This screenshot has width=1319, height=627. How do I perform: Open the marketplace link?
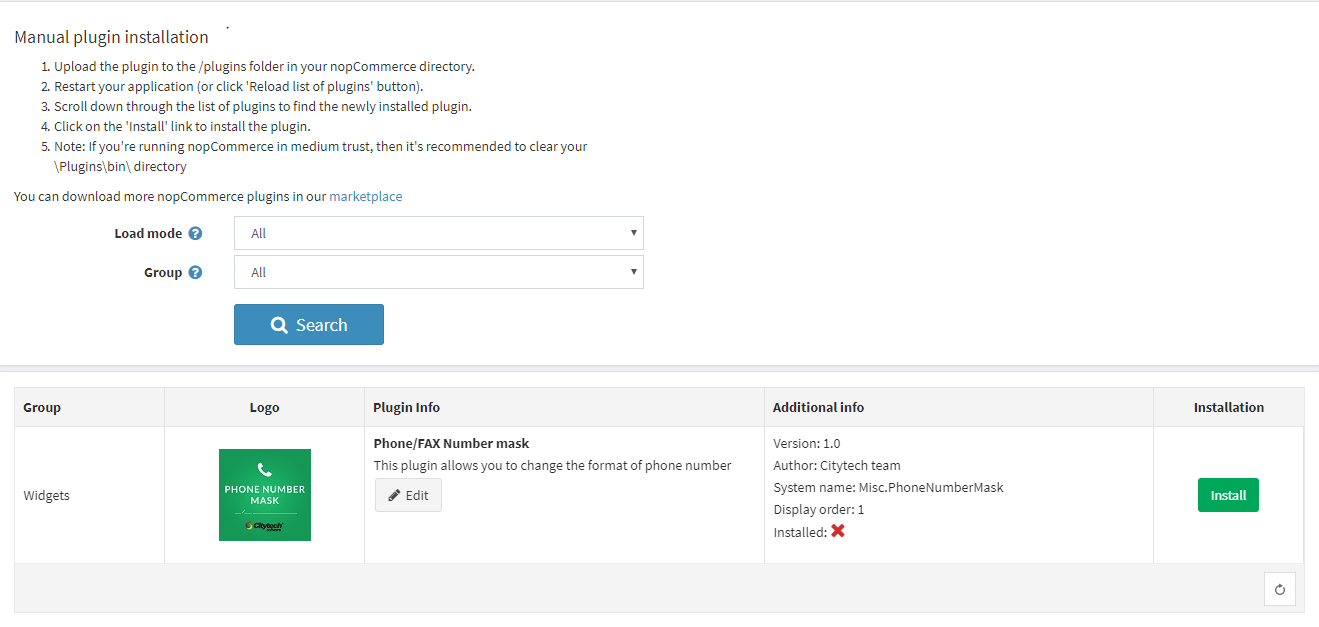coord(365,196)
